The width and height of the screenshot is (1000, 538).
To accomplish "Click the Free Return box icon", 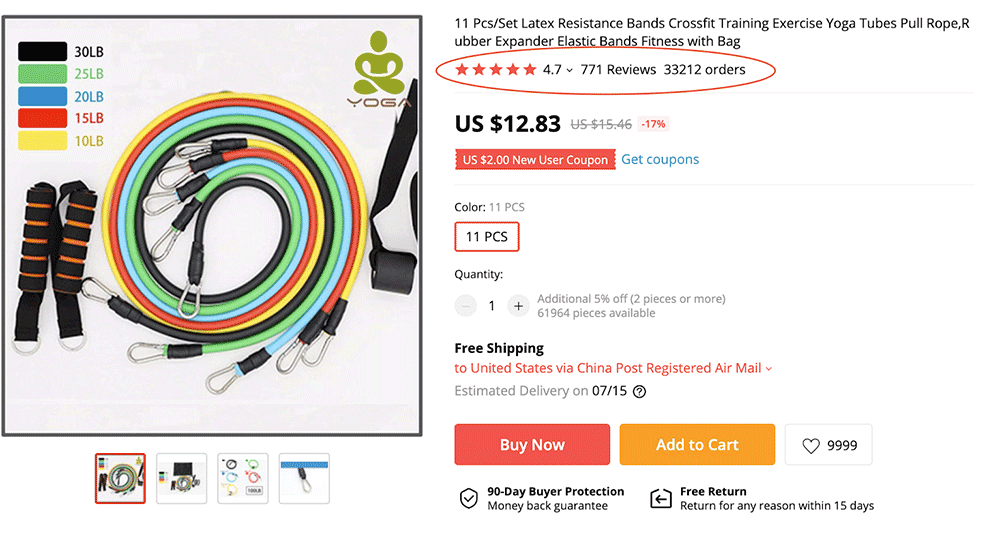I will [660, 498].
